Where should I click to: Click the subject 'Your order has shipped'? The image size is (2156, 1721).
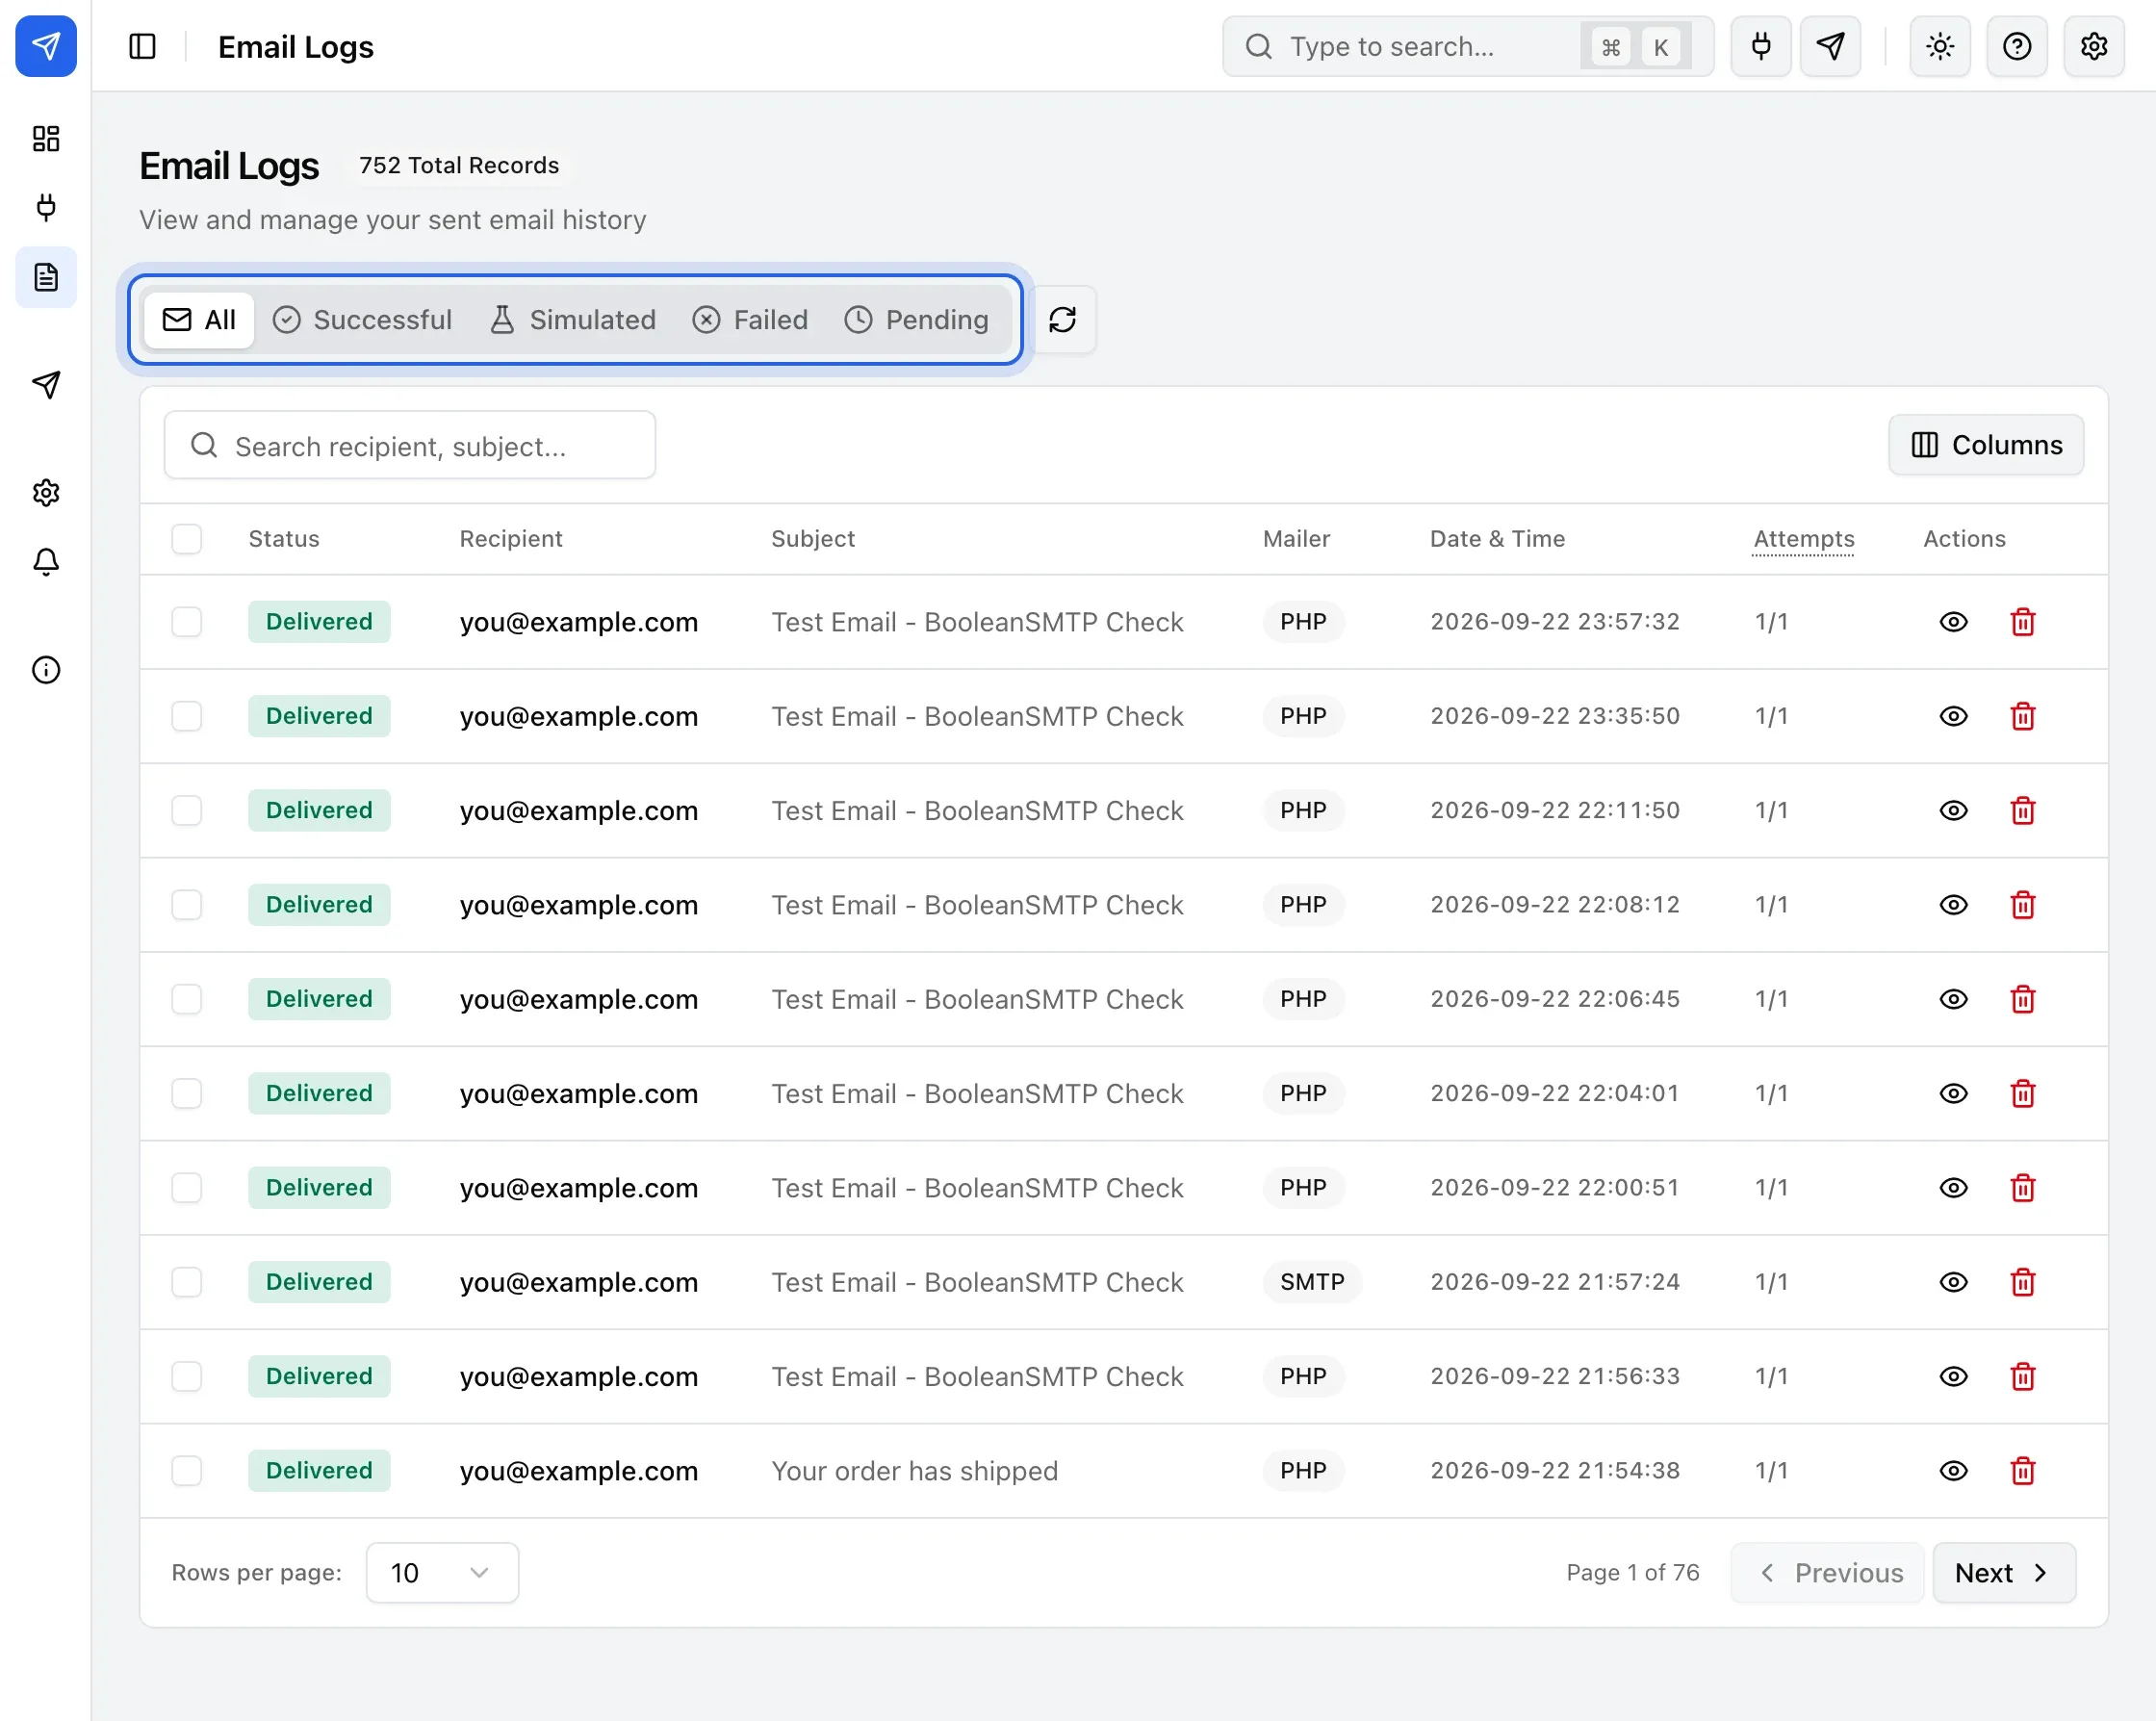[x=914, y=1471]
